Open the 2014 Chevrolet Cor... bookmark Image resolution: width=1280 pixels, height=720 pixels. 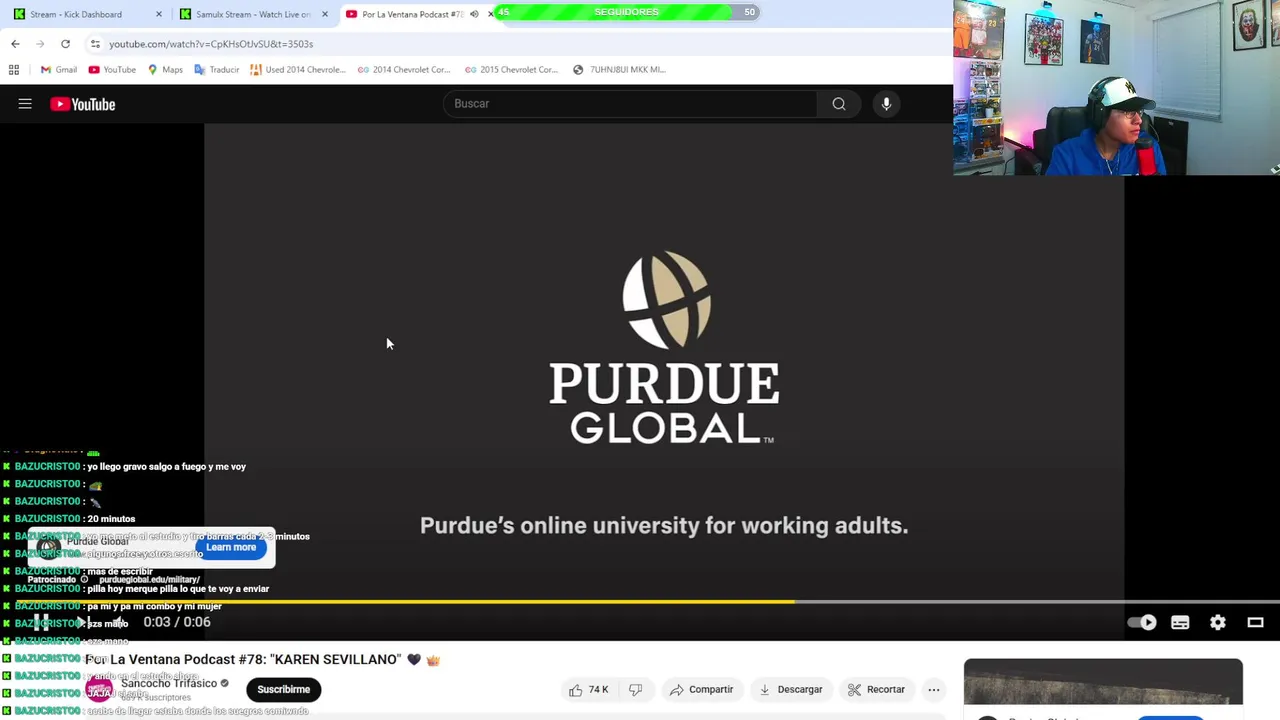[403, 70]
